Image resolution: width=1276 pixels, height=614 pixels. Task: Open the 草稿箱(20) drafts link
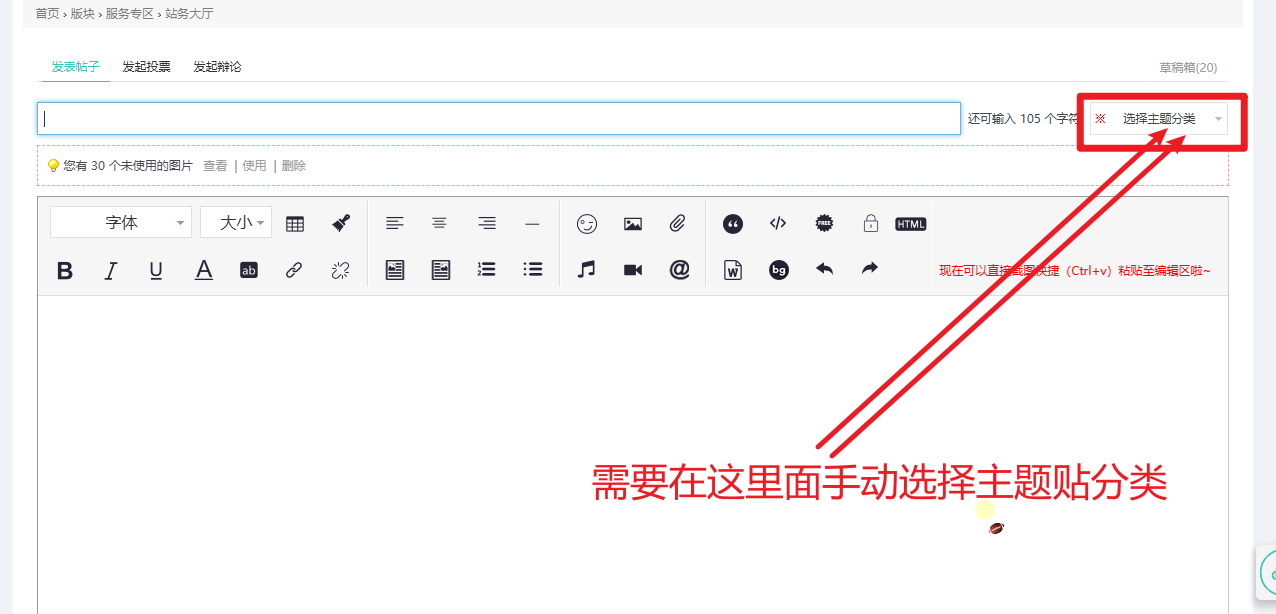pos(1188,68)
